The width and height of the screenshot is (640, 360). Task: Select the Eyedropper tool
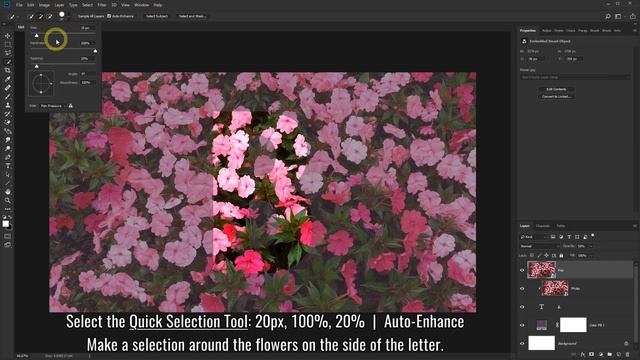7,79
